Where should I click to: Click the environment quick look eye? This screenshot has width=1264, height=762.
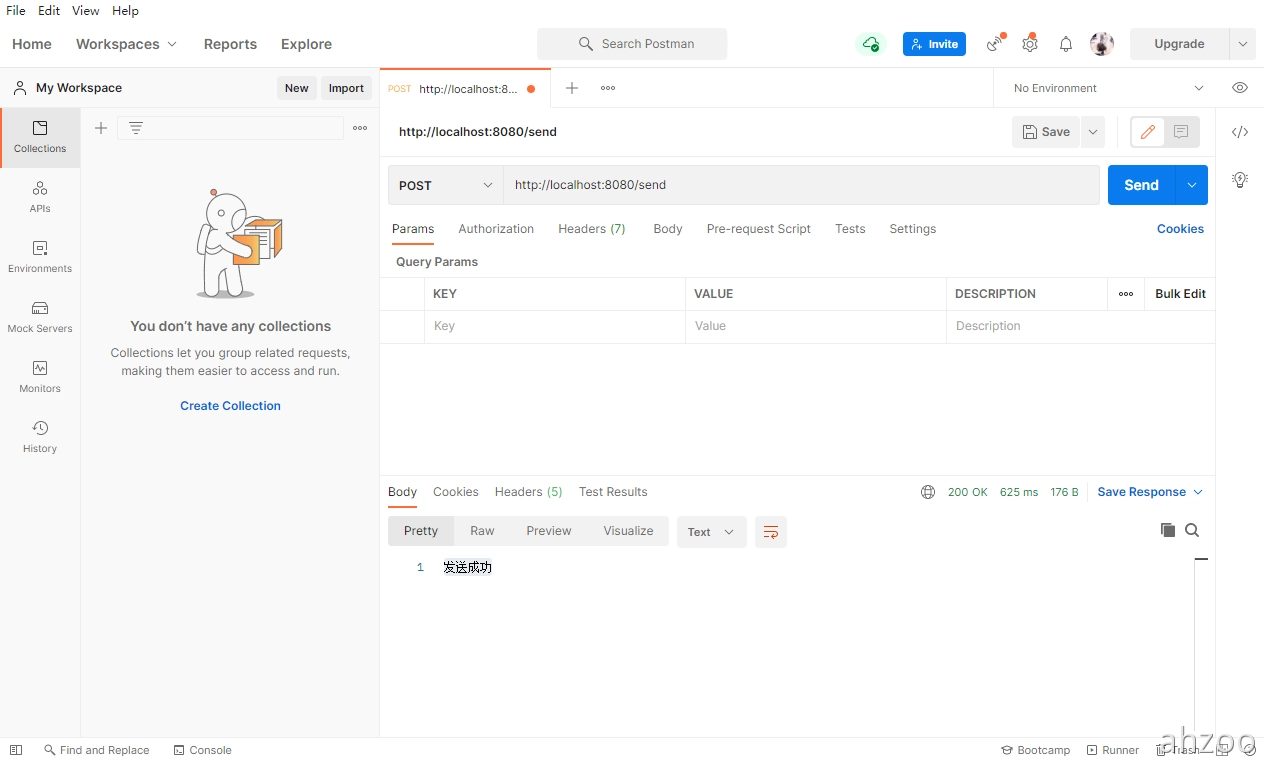tap(1240, 88)
